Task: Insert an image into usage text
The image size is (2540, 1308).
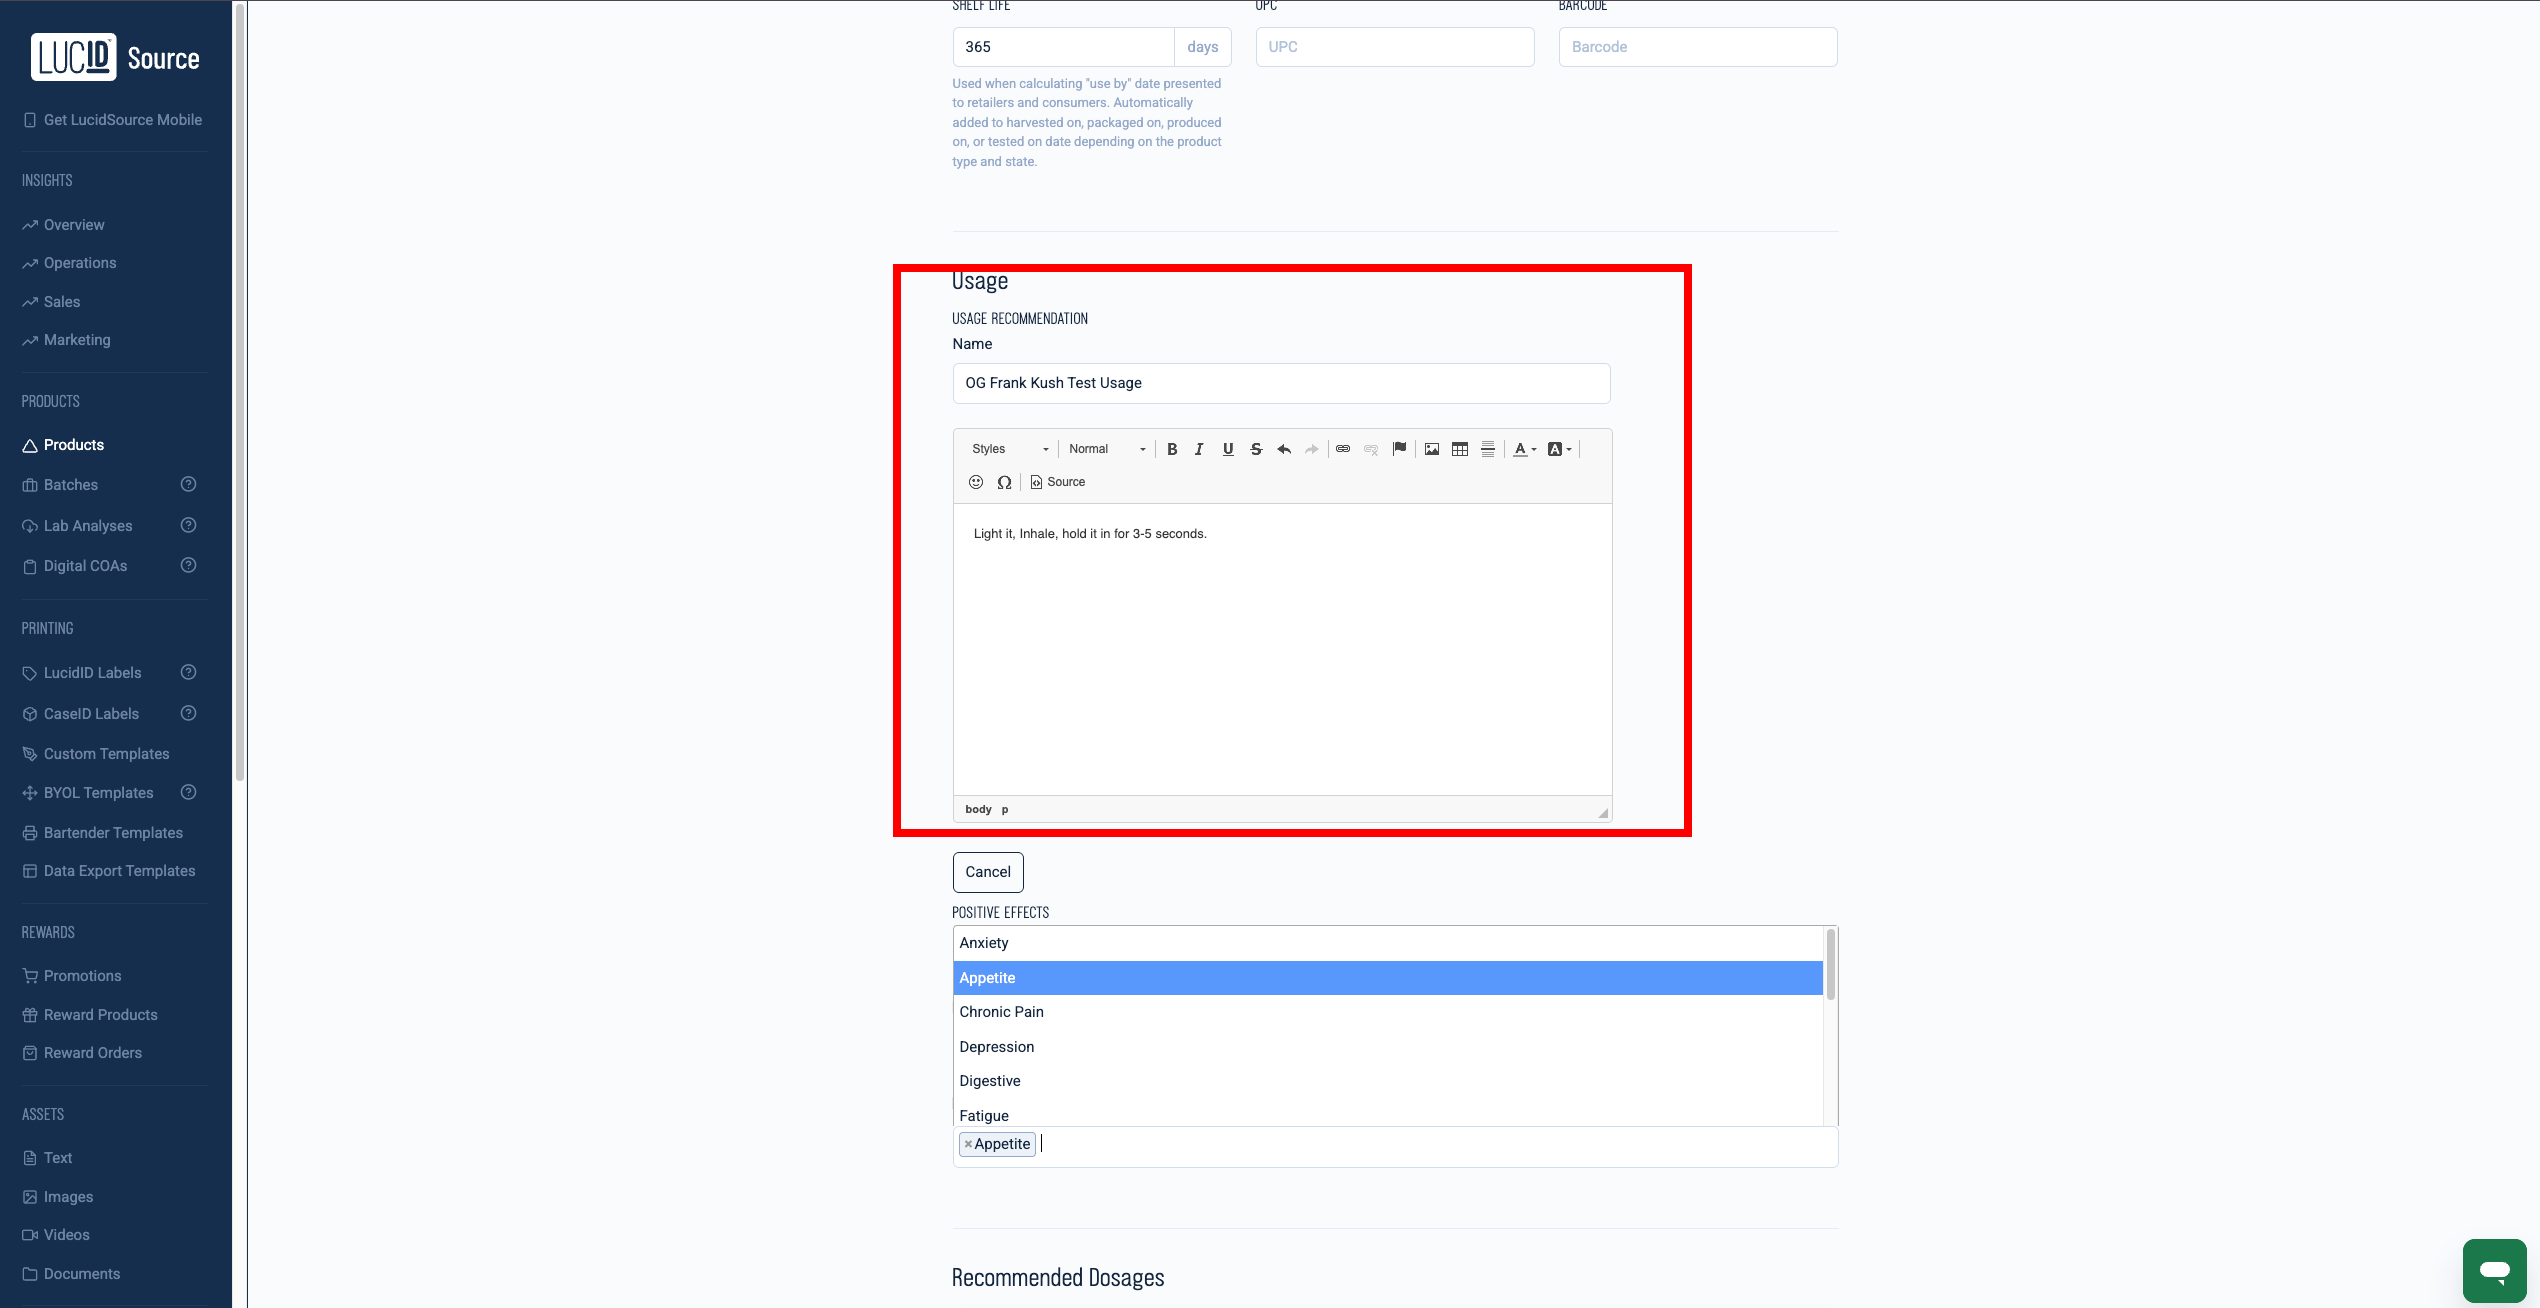Action: (1432, 449)
